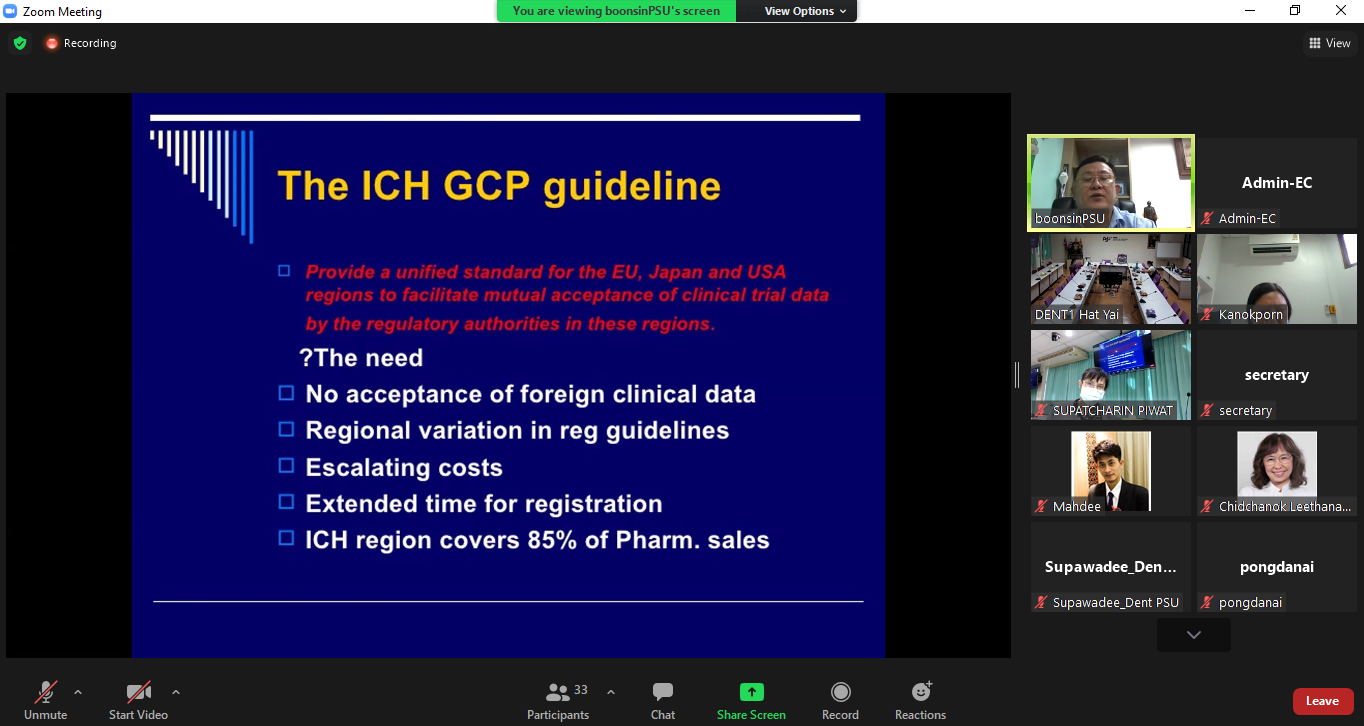Image resolution: width=1364 pixels, height=726 pixels.
Task: Click the green encryption shield icon
Action: (20, 43)
